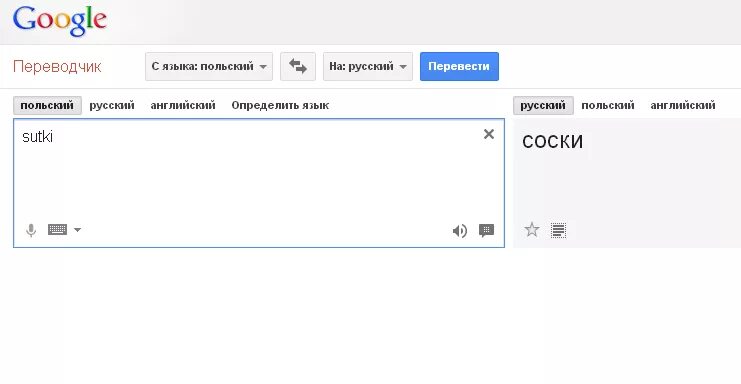Image resolution: width=741 pixels, height=384 pixels.
Task: Select all translation text icon
Action: click(x=558, y=230)
